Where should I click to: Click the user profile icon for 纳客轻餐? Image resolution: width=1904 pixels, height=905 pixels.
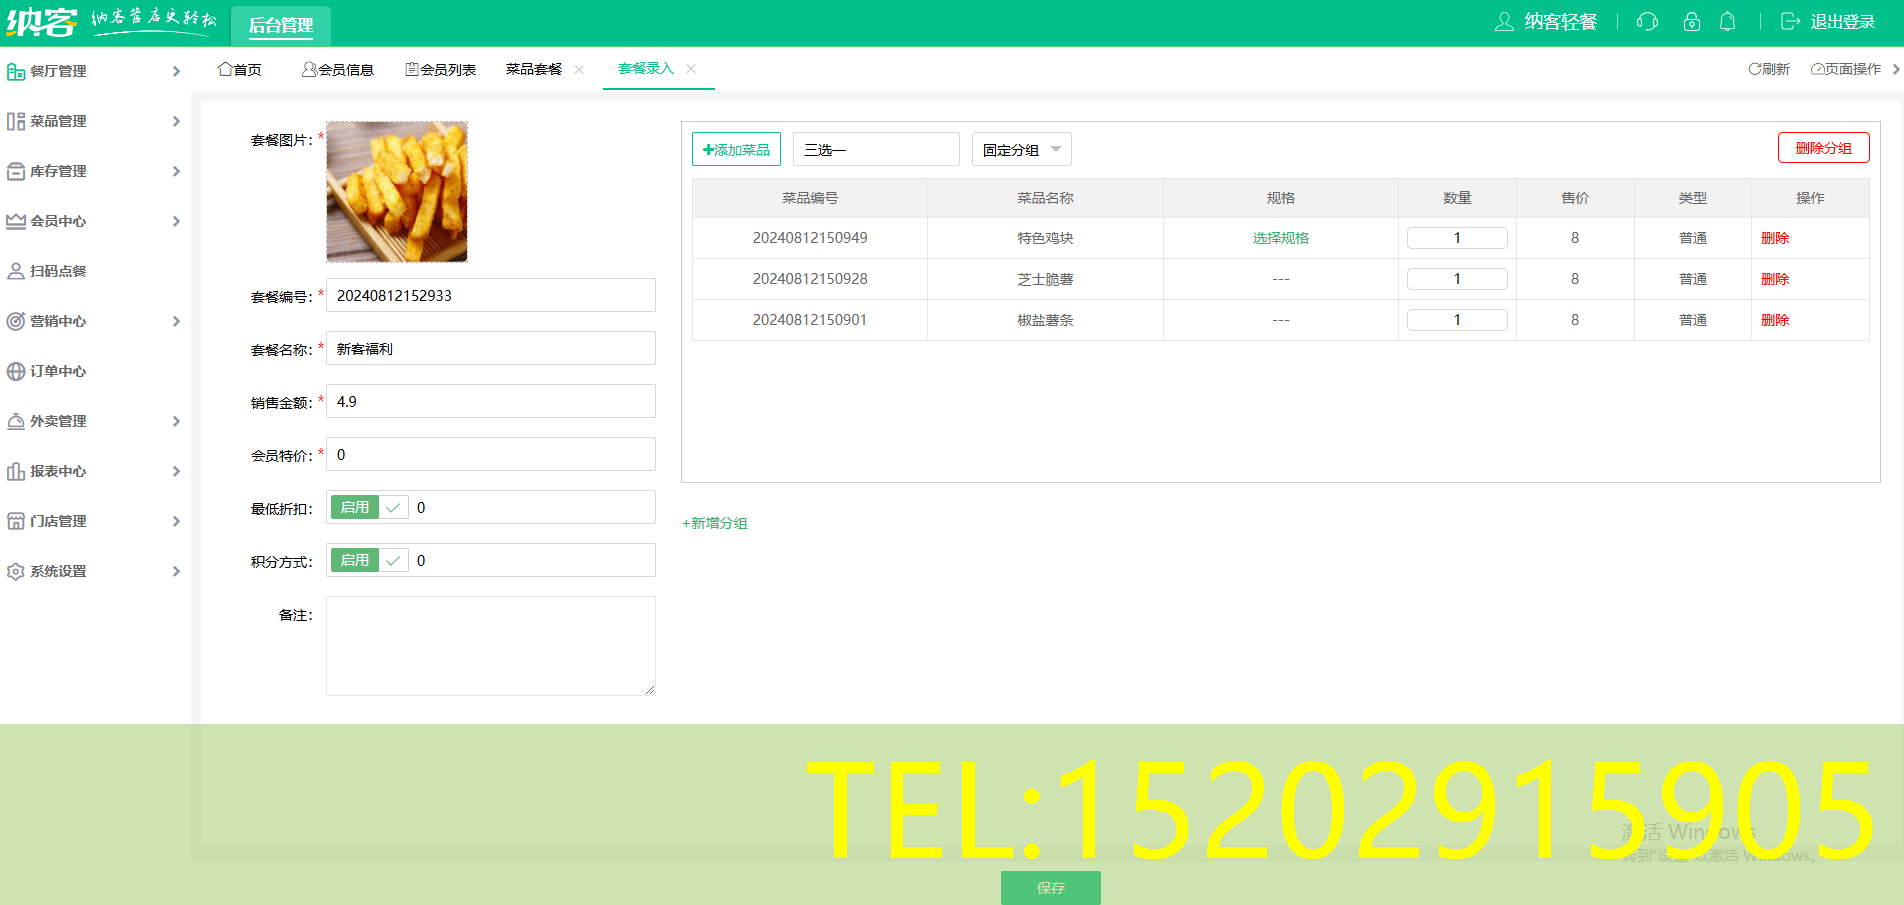coord(1504,22)
